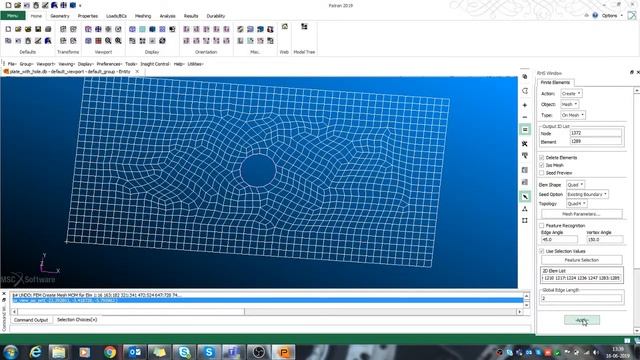Click the highlighted equals-bars icon in vertical toolbar
This screenshot has width=640, height=360.
(525, 130)
